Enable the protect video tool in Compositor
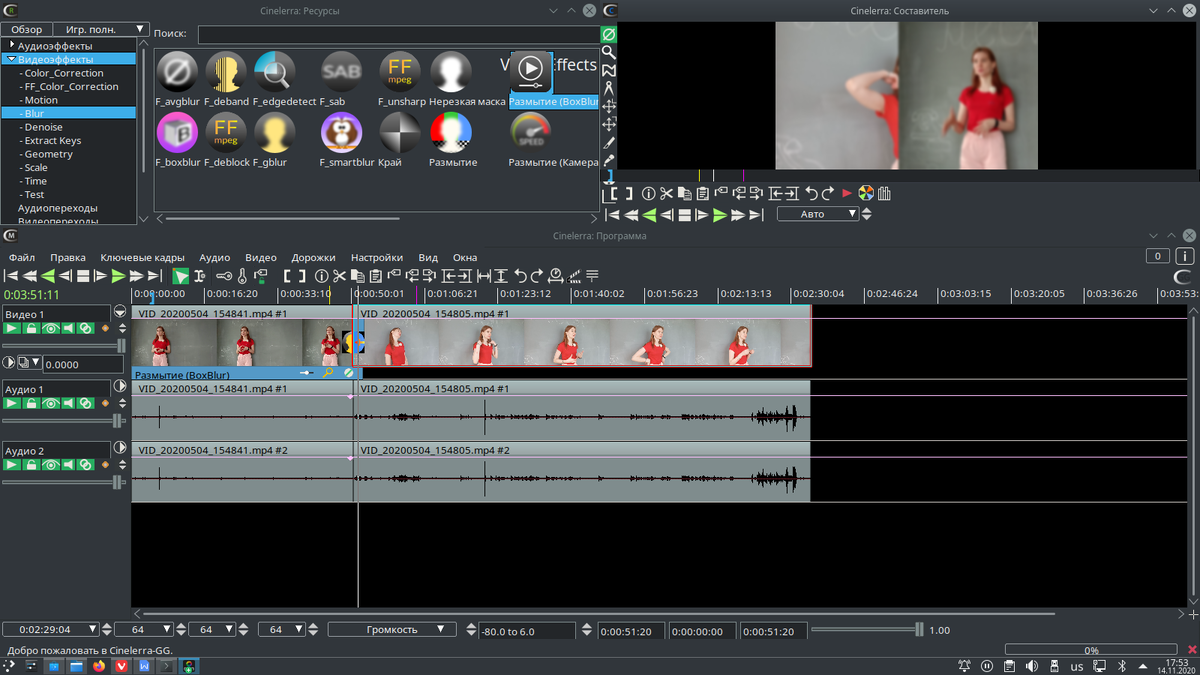The height and width of the screenshot is (675, 1200). tap(608, 34)
